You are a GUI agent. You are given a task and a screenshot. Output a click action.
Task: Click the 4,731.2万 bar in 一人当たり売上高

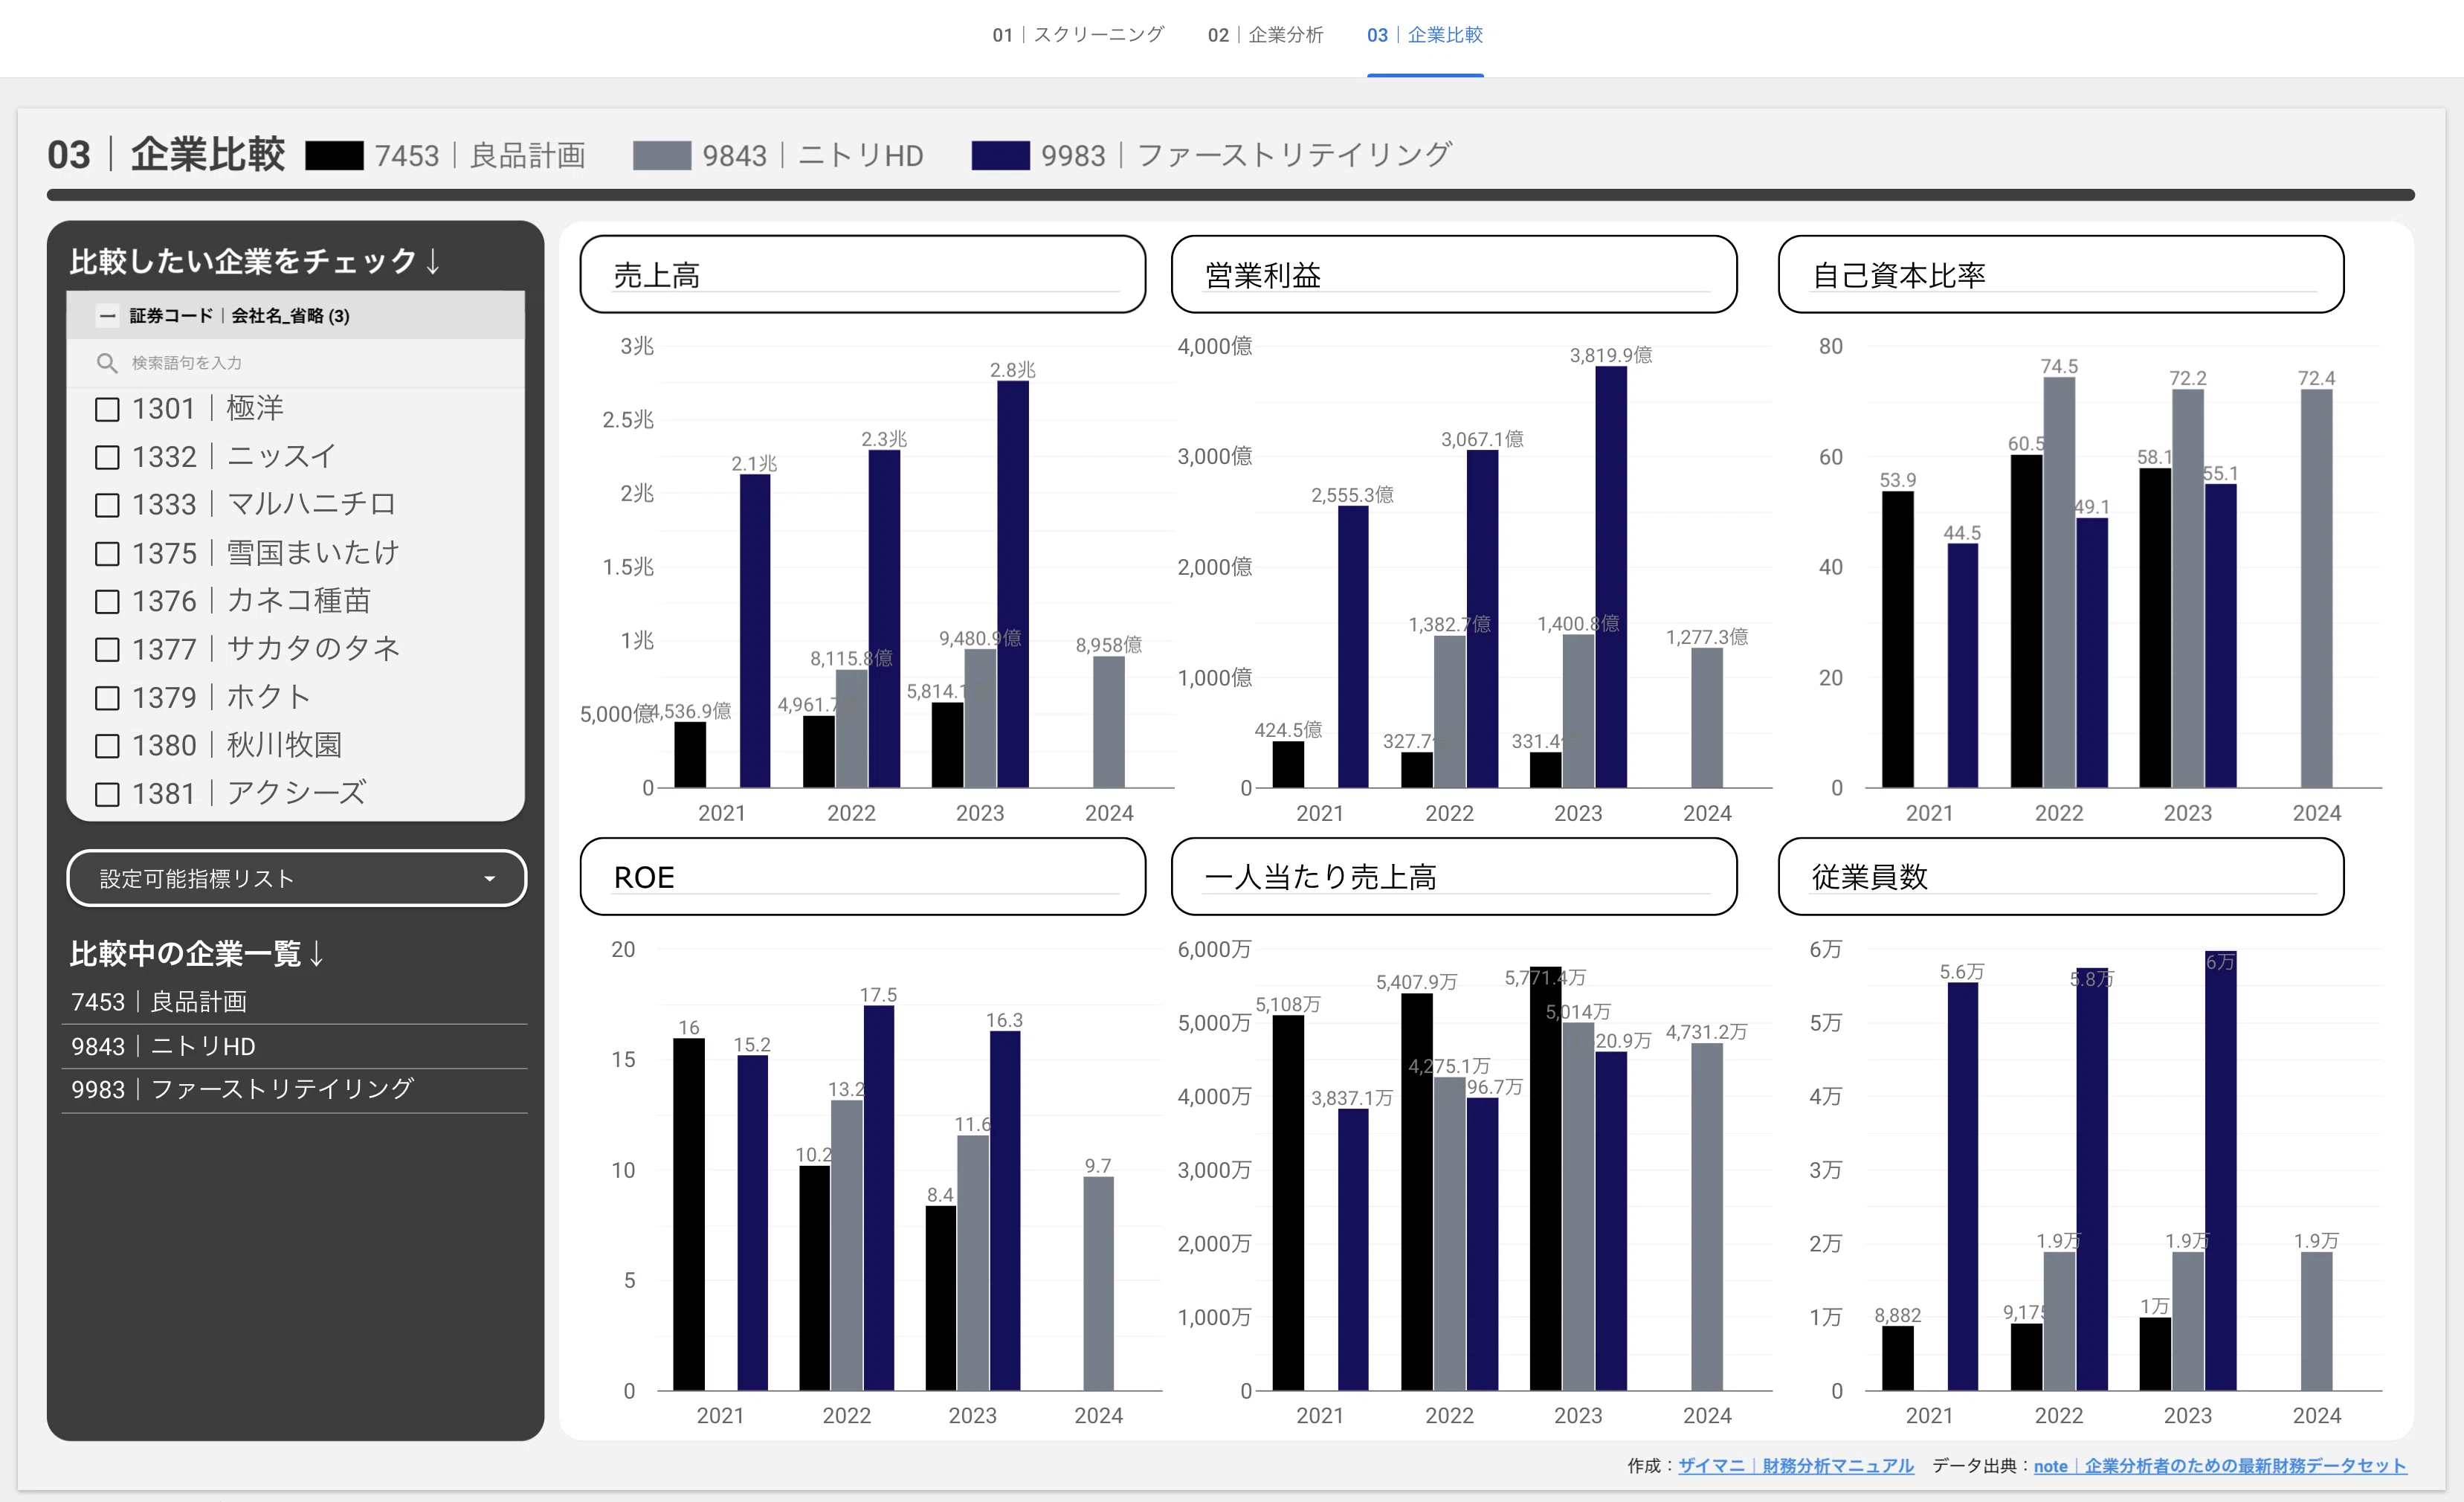(x=1707, y=1217)
